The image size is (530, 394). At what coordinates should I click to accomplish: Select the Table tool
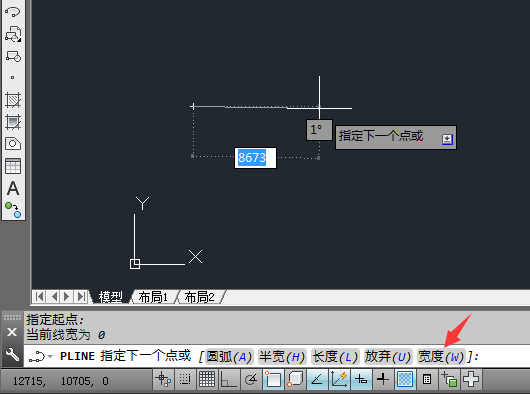point(13,166)
